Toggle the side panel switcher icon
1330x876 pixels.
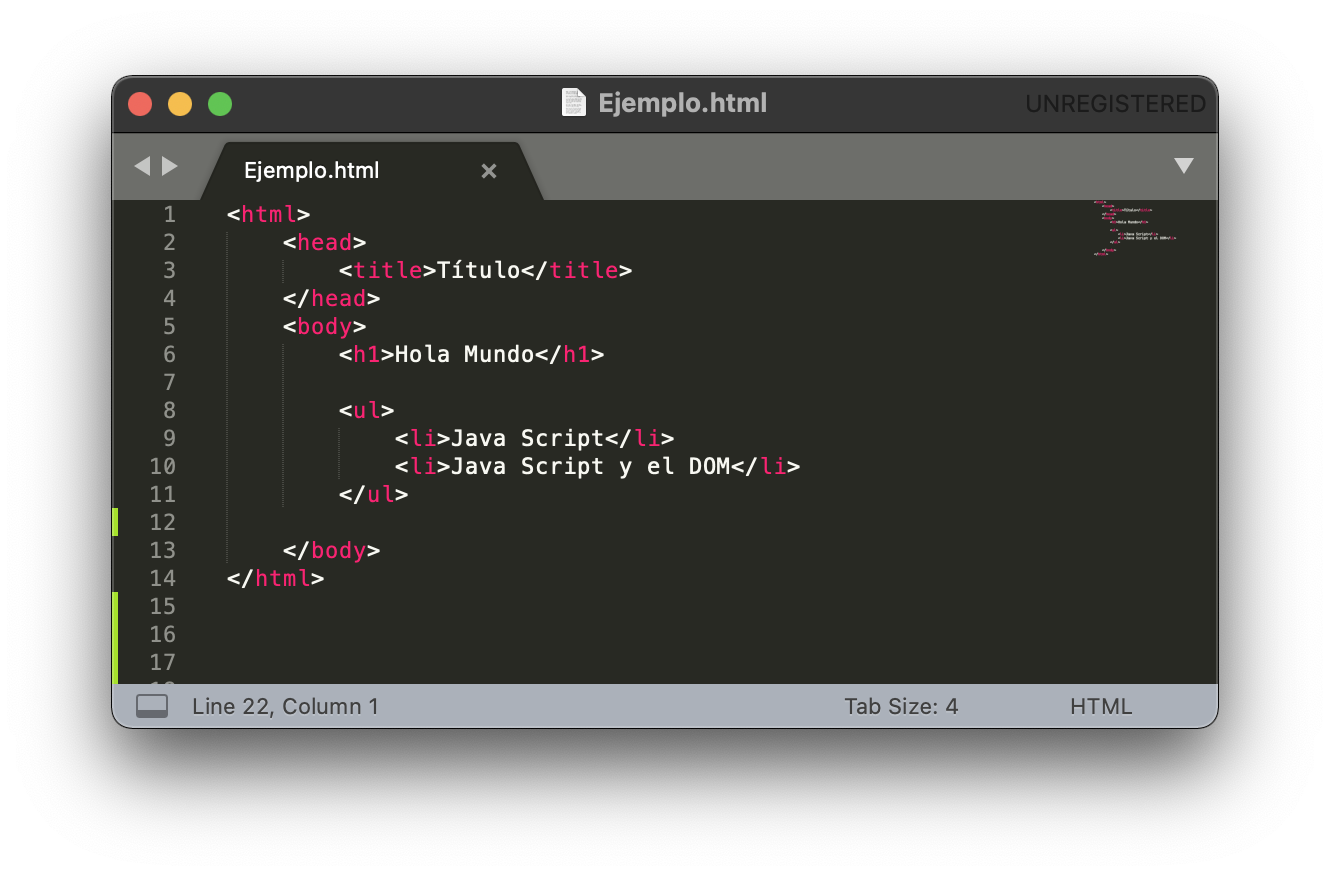point(152,706)
